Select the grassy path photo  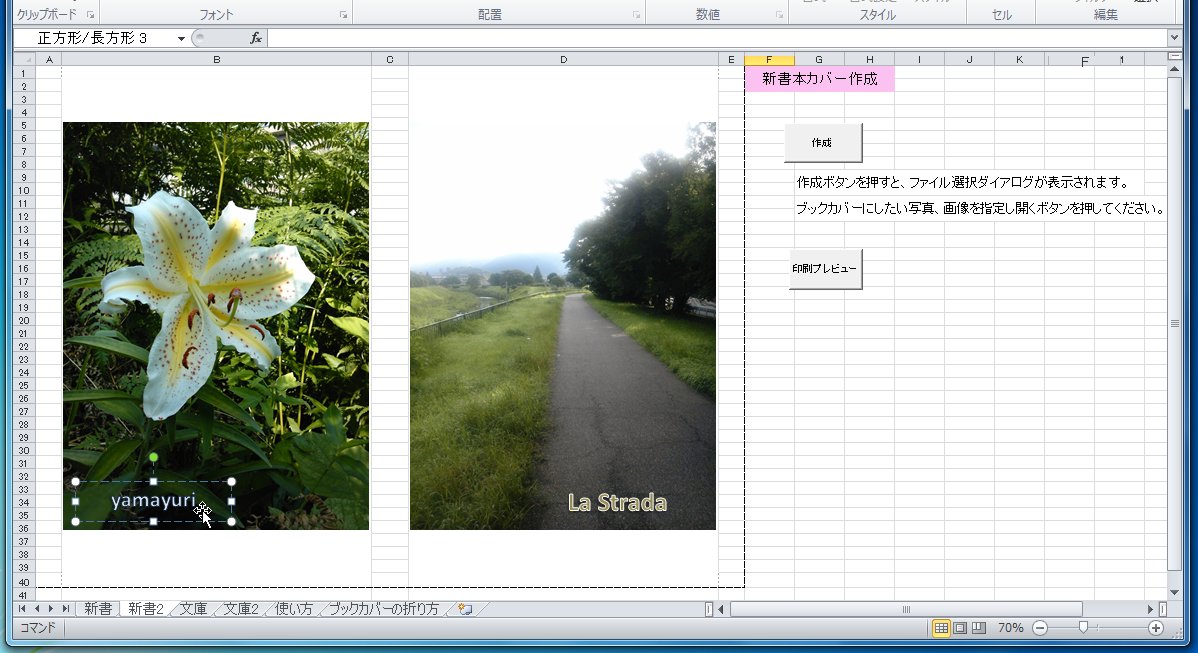(x=562, y=325)
